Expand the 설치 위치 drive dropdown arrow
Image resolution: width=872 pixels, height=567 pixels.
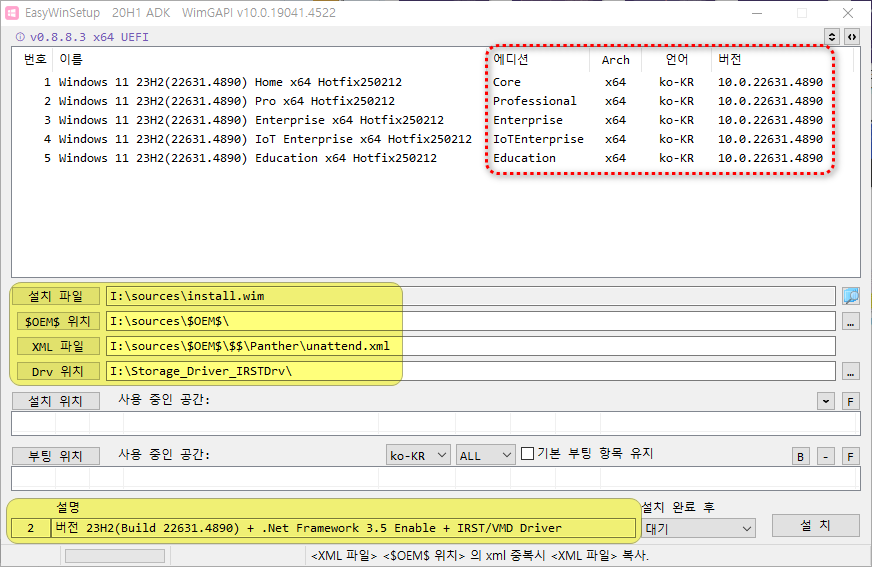point(826,401)
